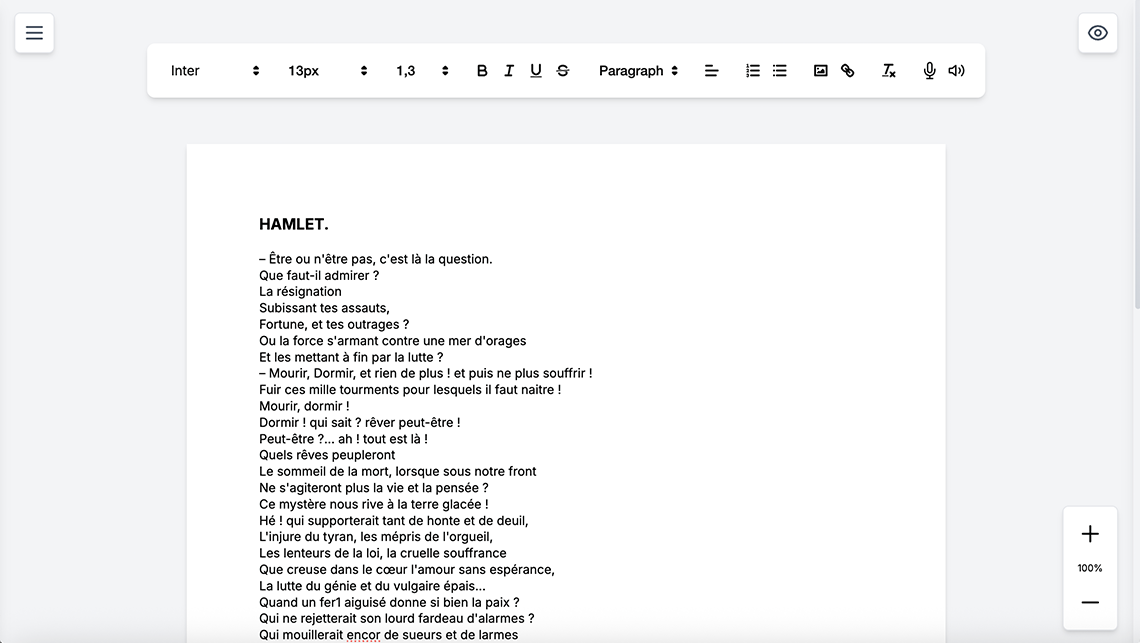Screen dimensions: 1140x643
Task: Clear text formatting
Action: click(x=889, y=71)
